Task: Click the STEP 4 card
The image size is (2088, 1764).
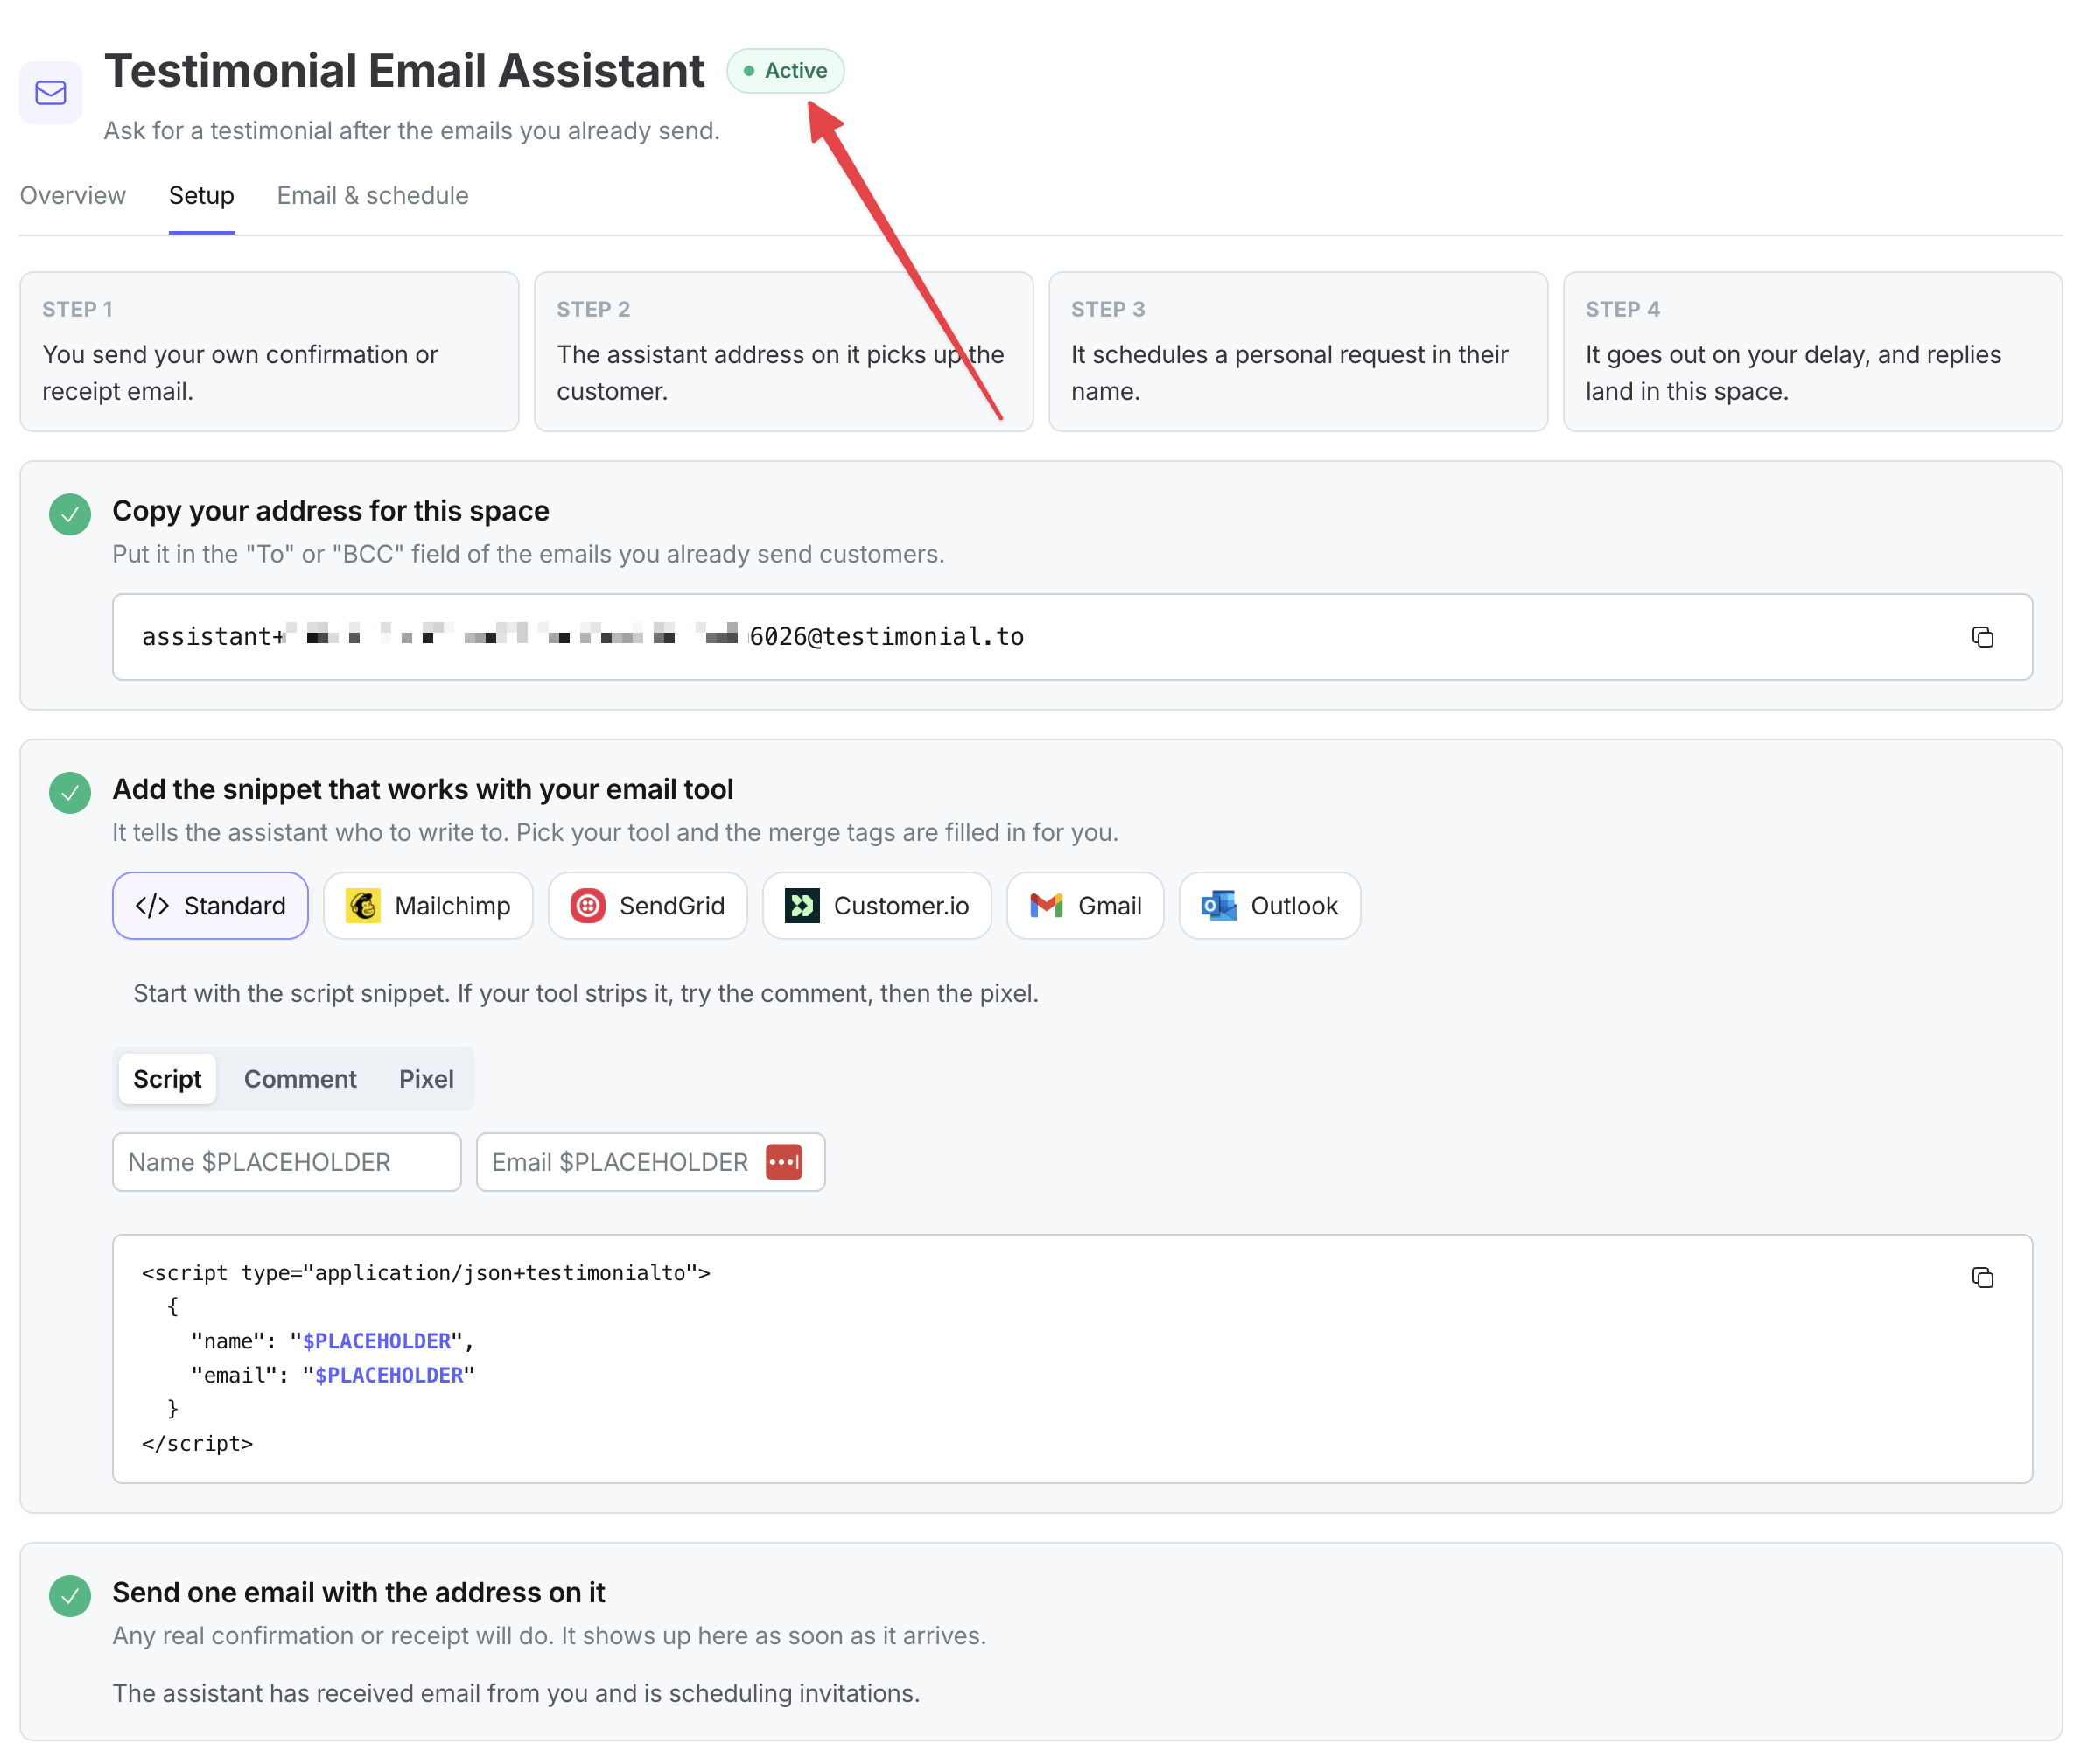Action: [x=1812, y=352]
